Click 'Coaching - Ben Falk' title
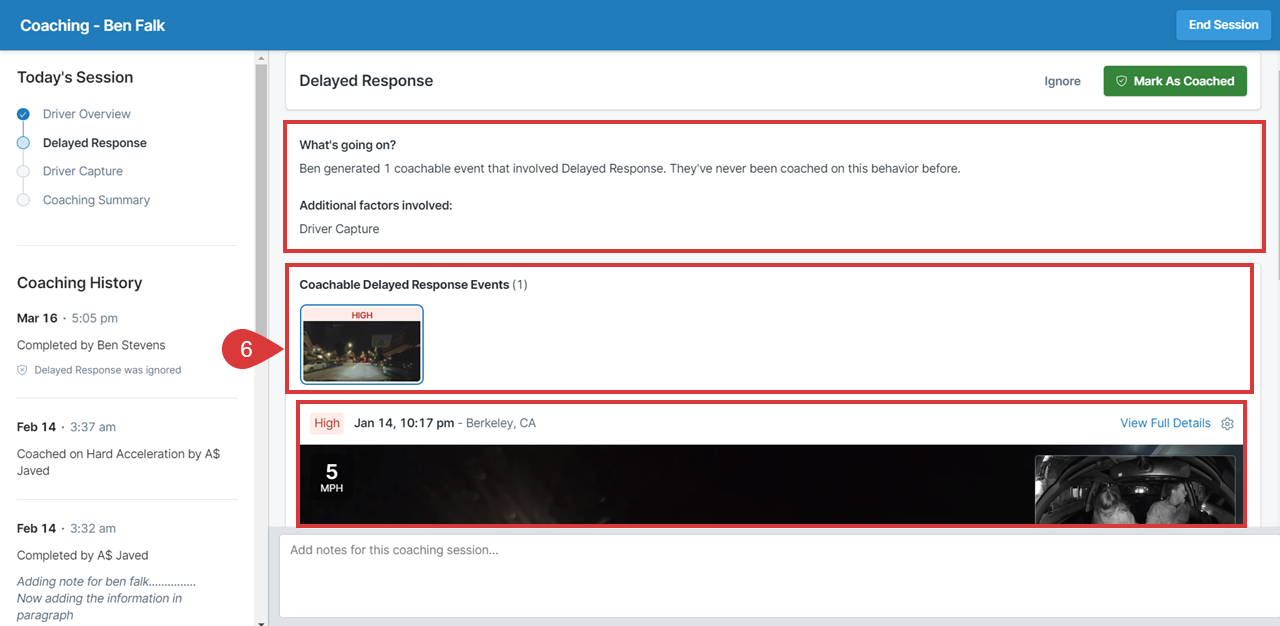Viewport: 1280px width, 626px height. pyautogui.click(x=93, y=25)
